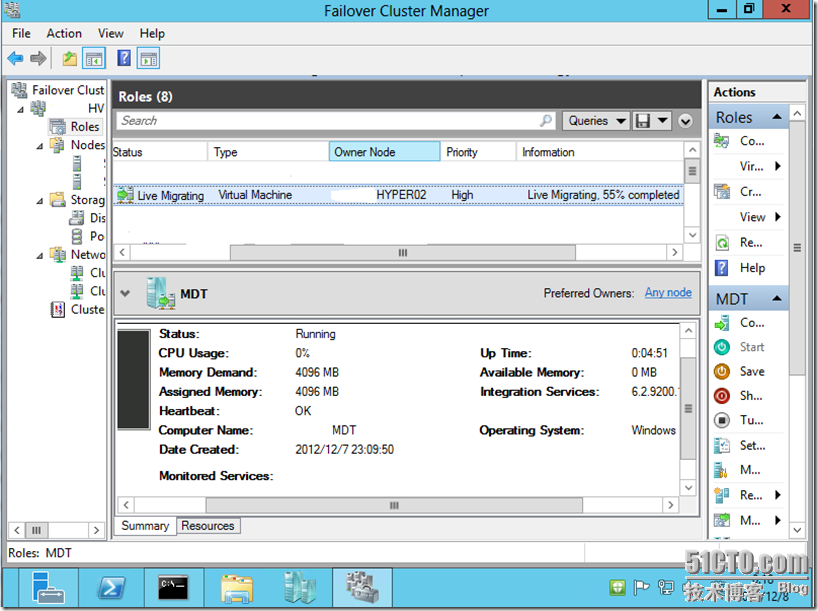The width and height of the screenshot is (818, 611).
Task: Collapse the Storage tree item
Action: [x=40, y=201]
